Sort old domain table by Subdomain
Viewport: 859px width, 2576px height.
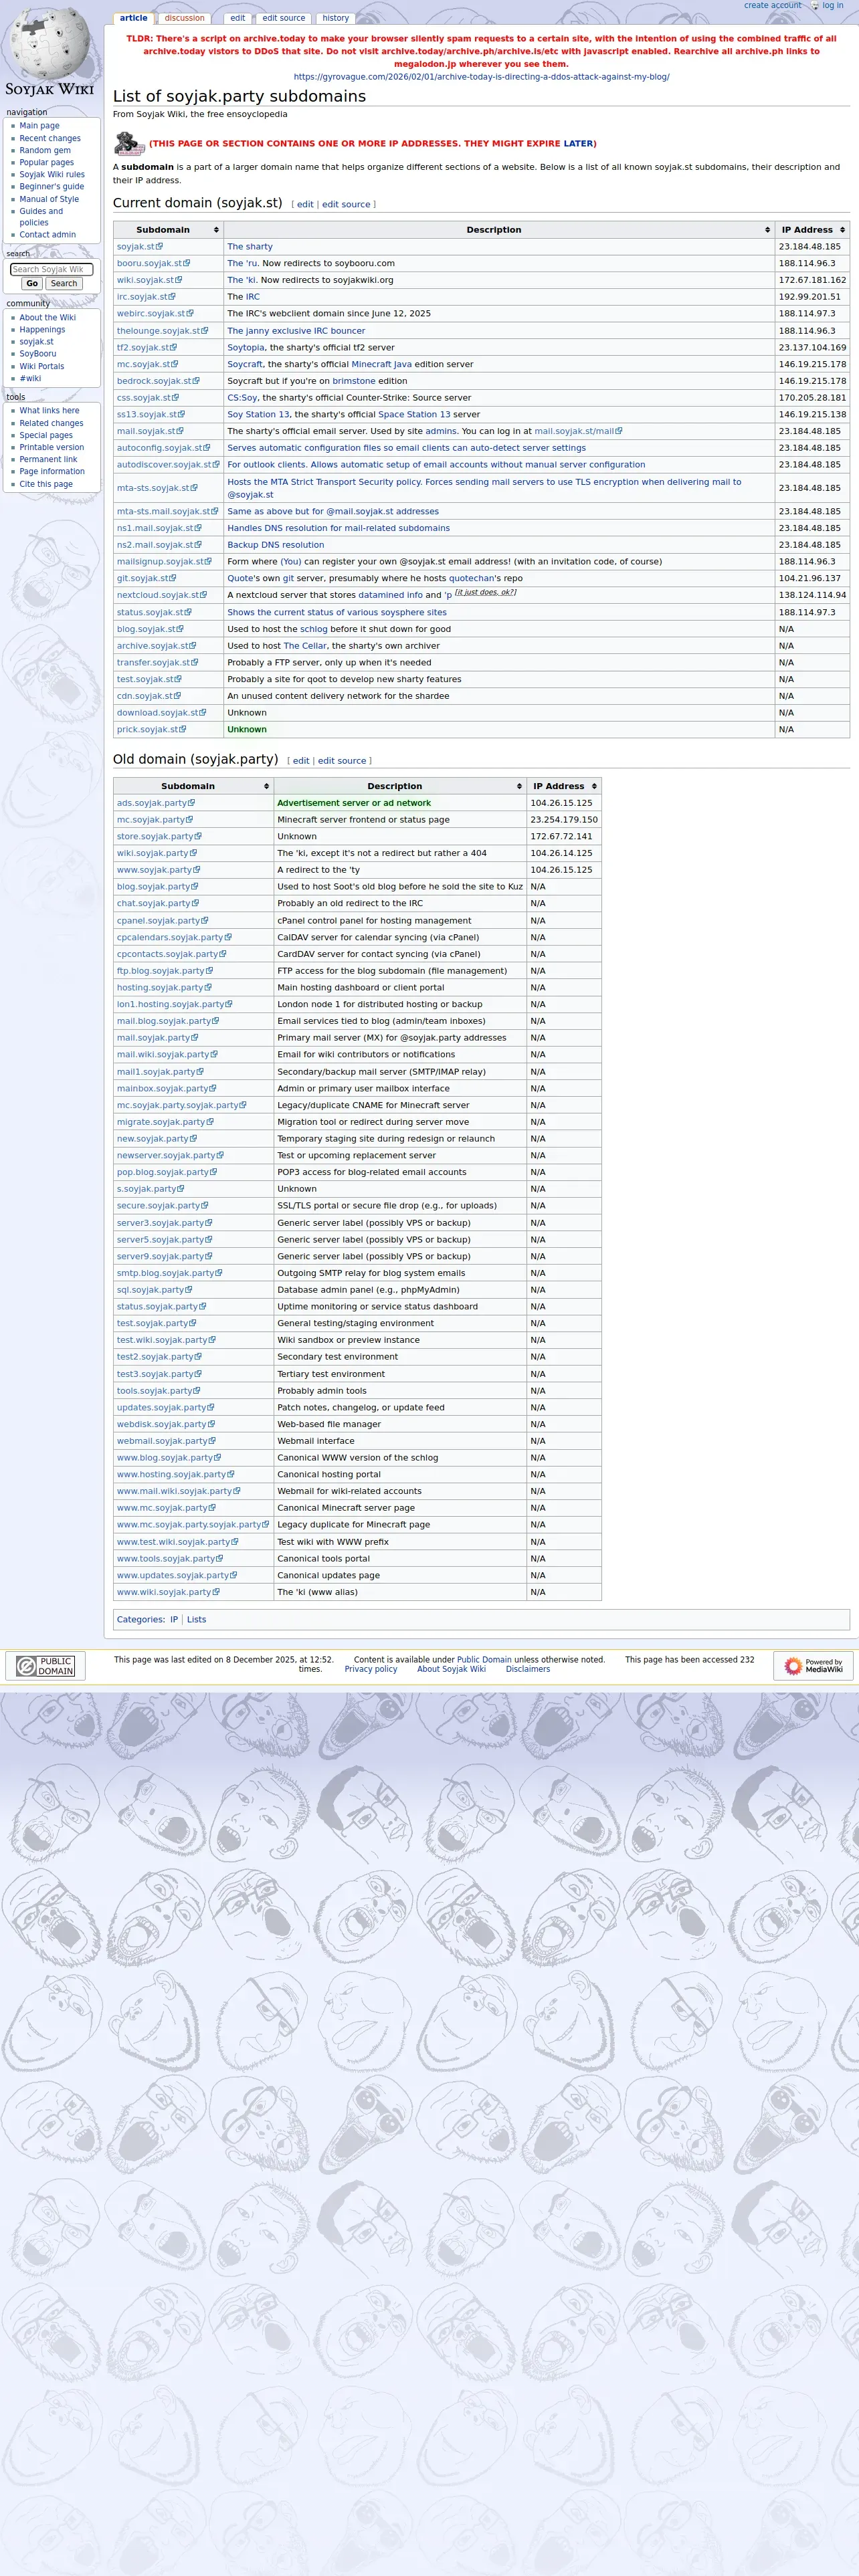point(193,786)
